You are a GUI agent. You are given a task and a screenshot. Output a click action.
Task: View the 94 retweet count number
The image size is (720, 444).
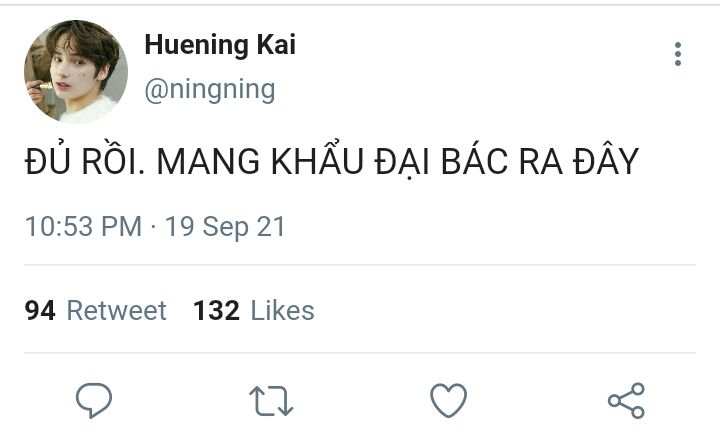[x=40, y=311]
